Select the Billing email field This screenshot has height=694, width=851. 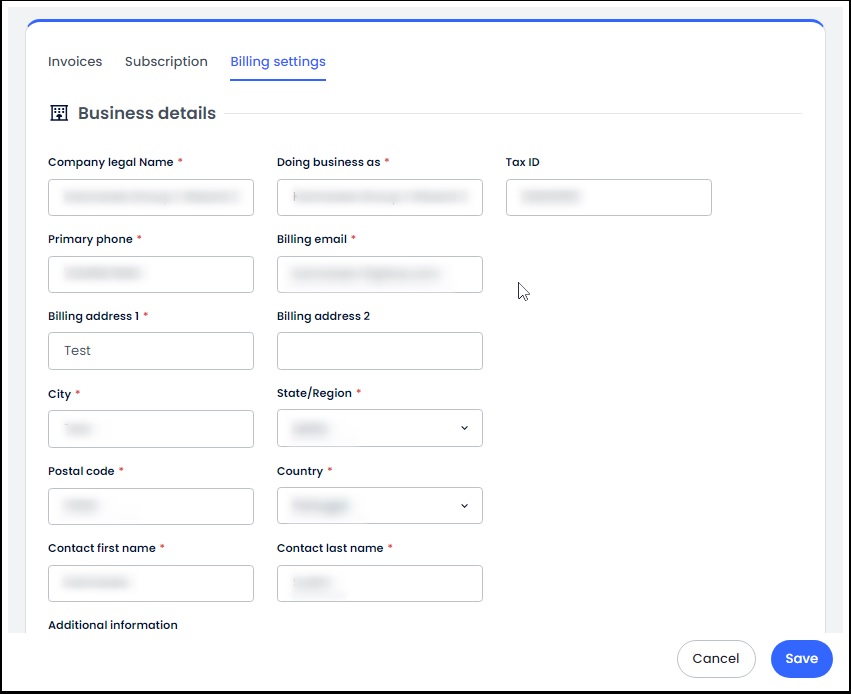pos(379,274)
